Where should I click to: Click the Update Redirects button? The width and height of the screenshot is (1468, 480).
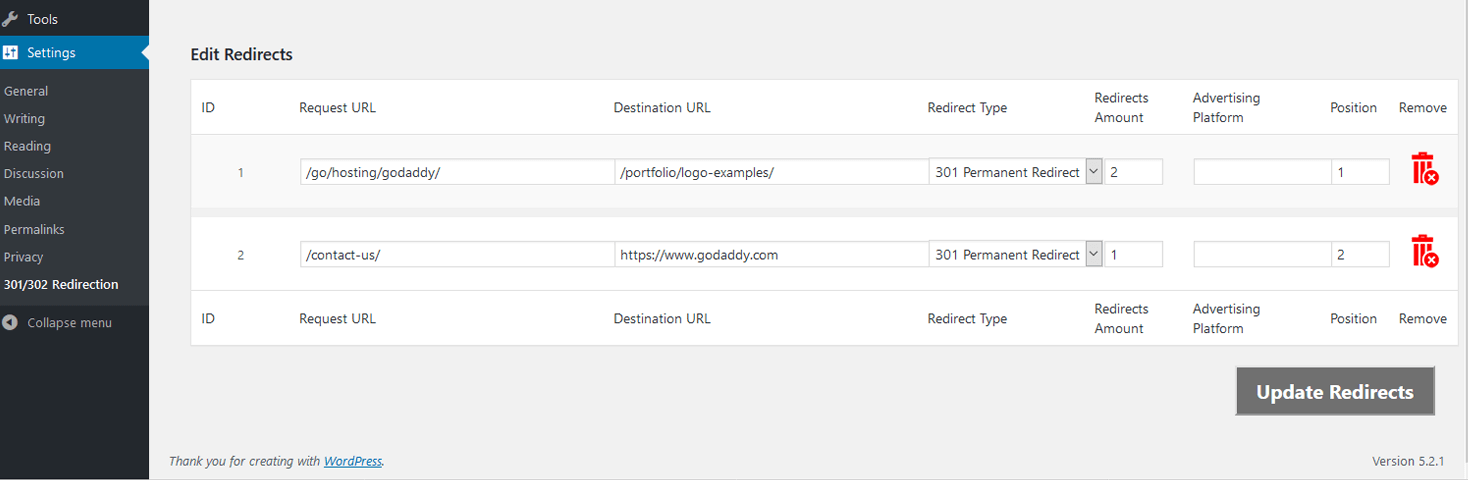(1335, 391)
